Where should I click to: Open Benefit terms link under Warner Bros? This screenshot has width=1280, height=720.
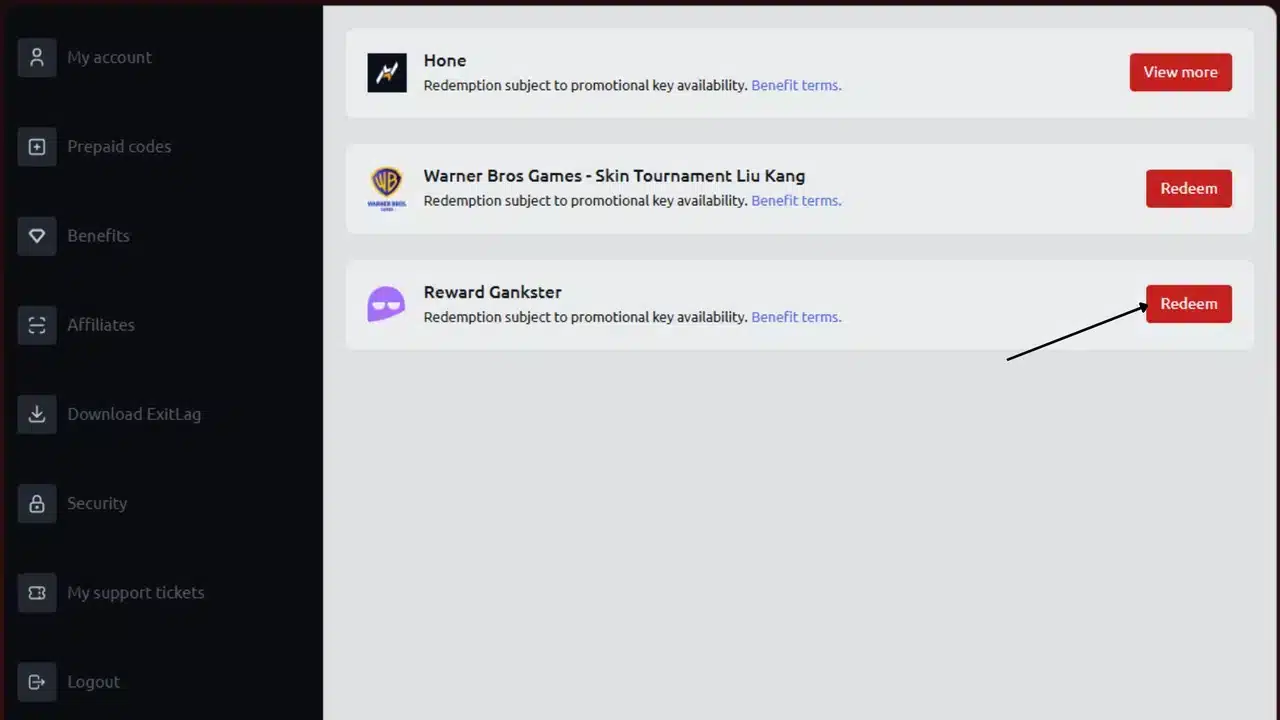(x=796, y=201)
